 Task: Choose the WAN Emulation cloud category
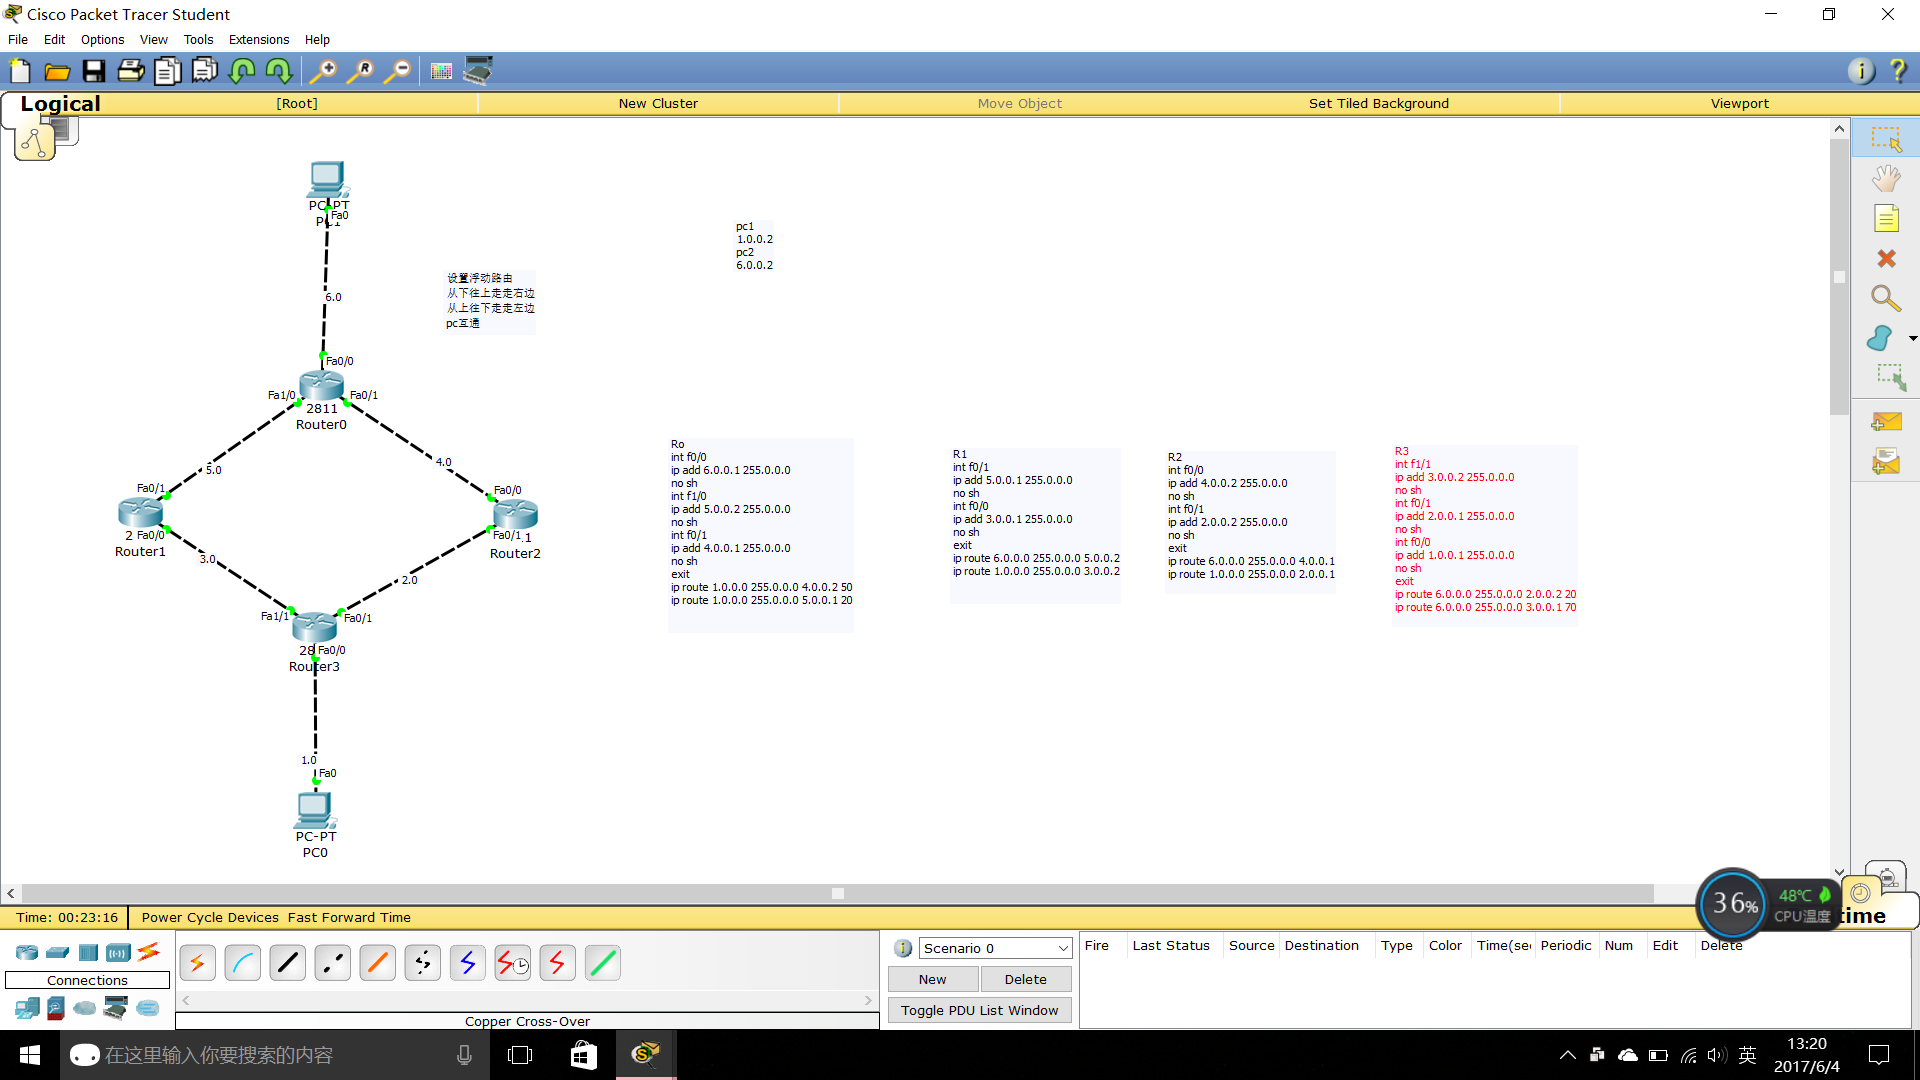coord(85,1008)
